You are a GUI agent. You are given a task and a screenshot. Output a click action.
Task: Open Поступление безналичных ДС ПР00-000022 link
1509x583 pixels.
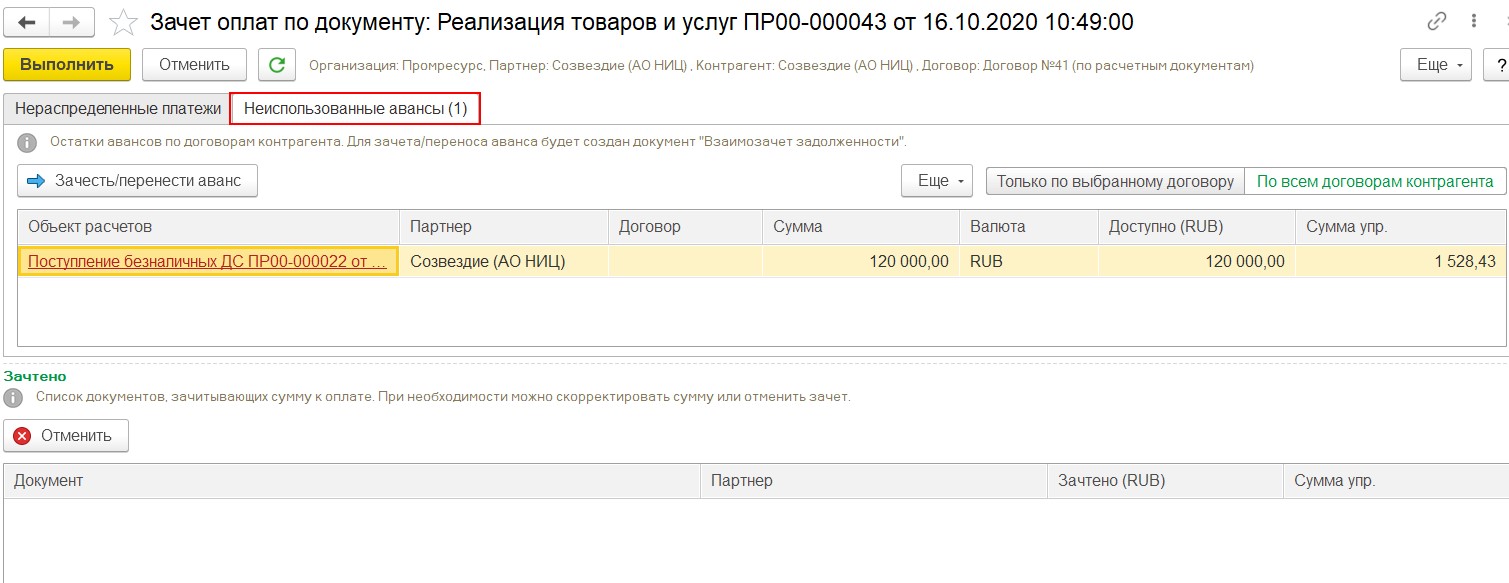[207, 262]
